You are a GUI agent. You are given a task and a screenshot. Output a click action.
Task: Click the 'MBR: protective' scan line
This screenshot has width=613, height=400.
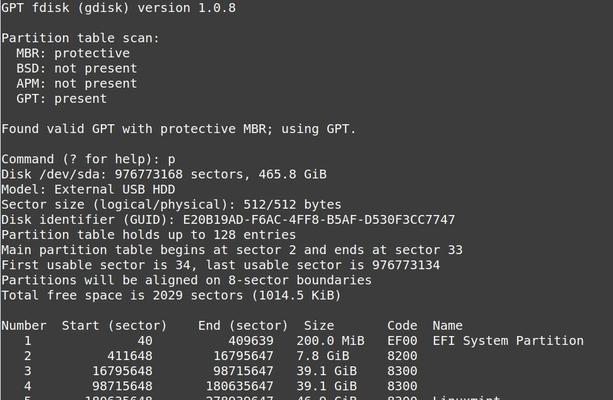point(73,53)
